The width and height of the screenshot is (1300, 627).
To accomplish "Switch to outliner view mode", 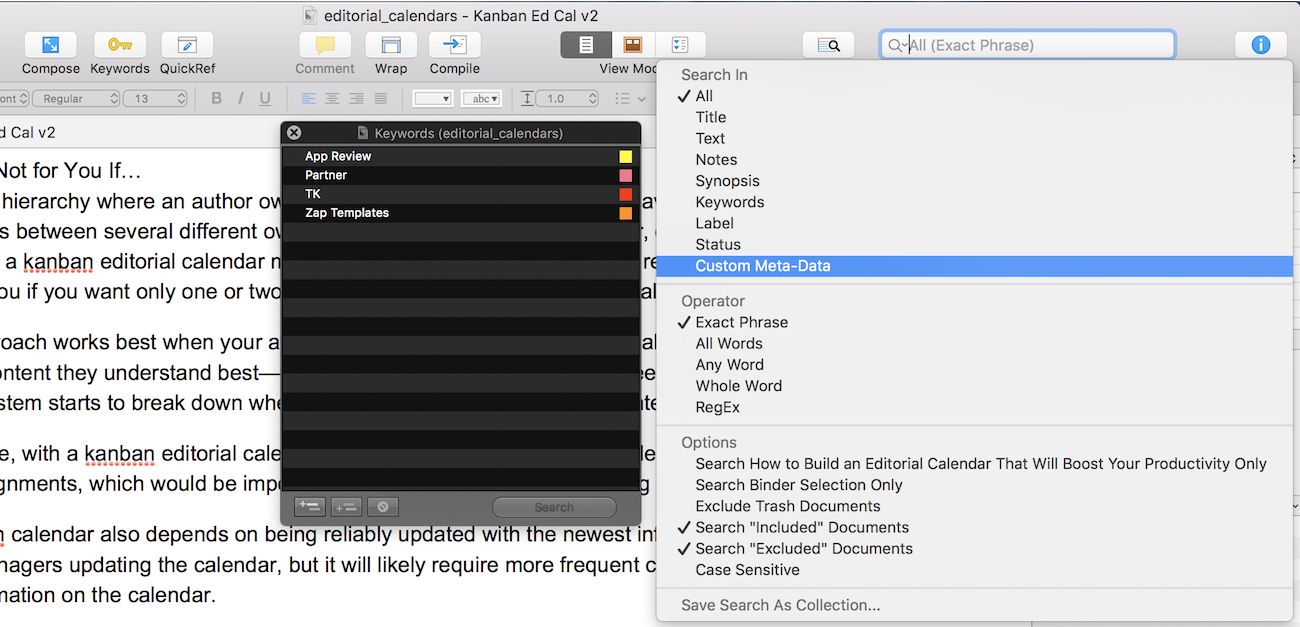I will point(681,45).
